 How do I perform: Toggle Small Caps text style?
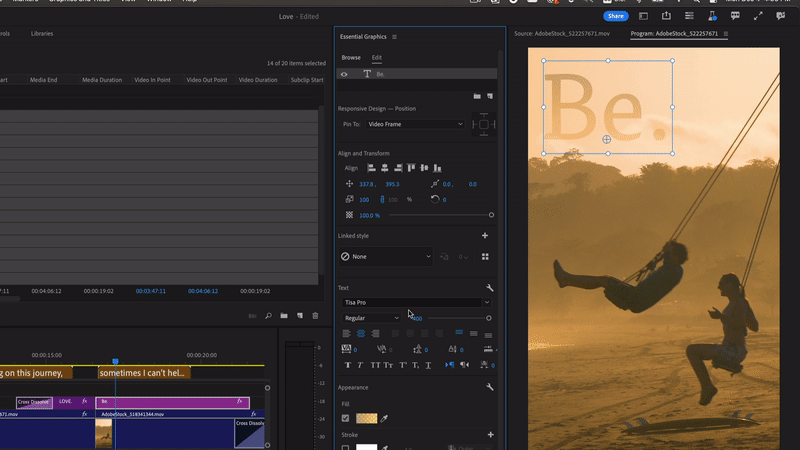coord(388,365)
